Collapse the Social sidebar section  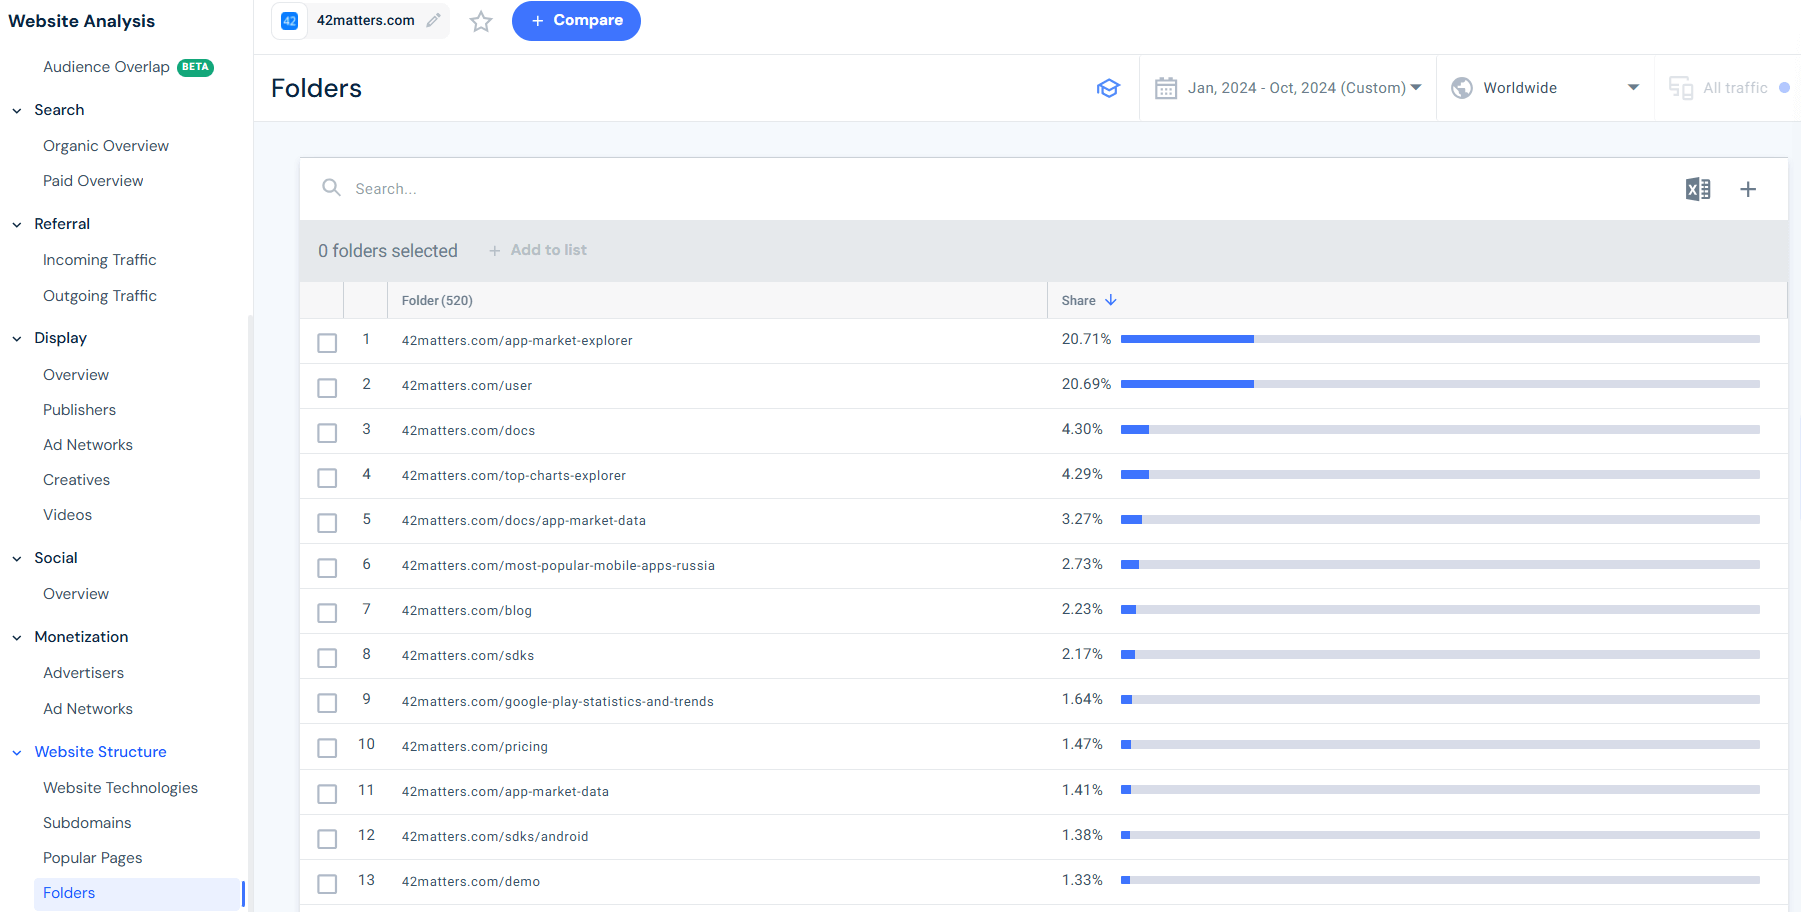pyautogui.click(x=17, y=559)
